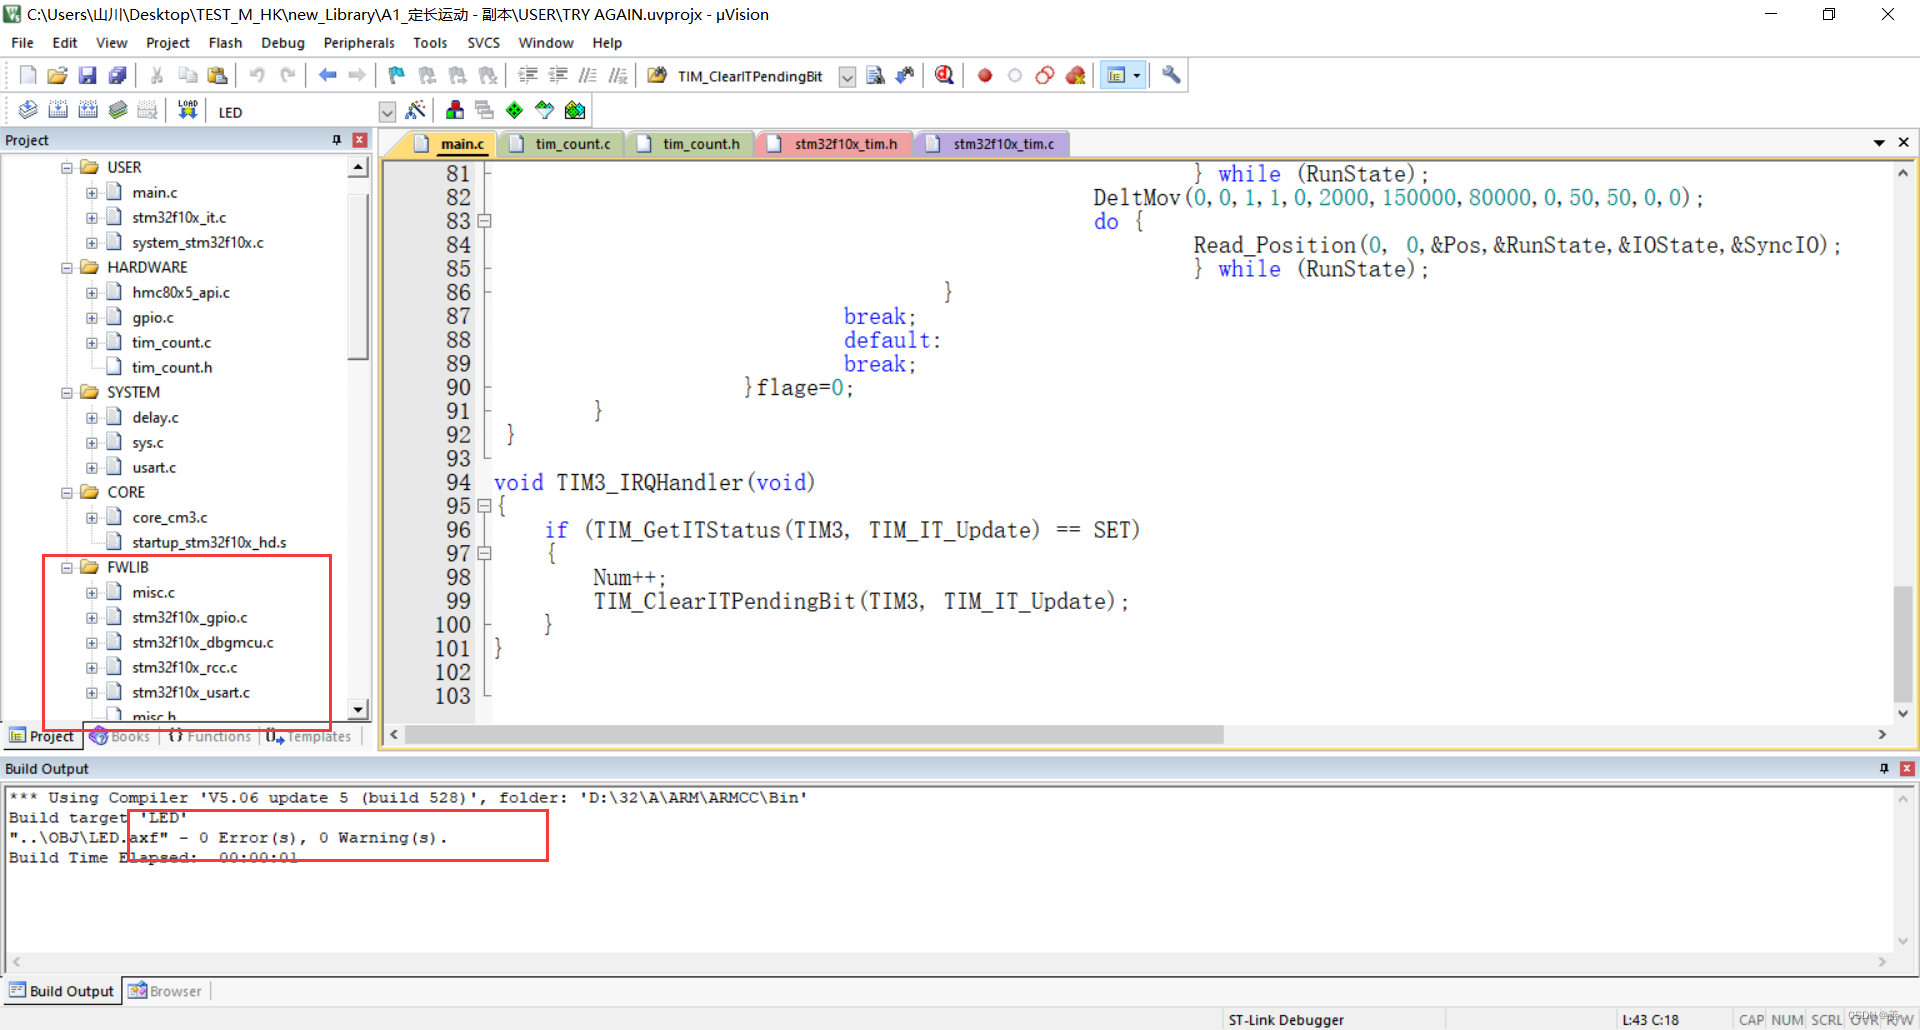
Task: Open Options for Target via magic wand icon
Action: 416,110
